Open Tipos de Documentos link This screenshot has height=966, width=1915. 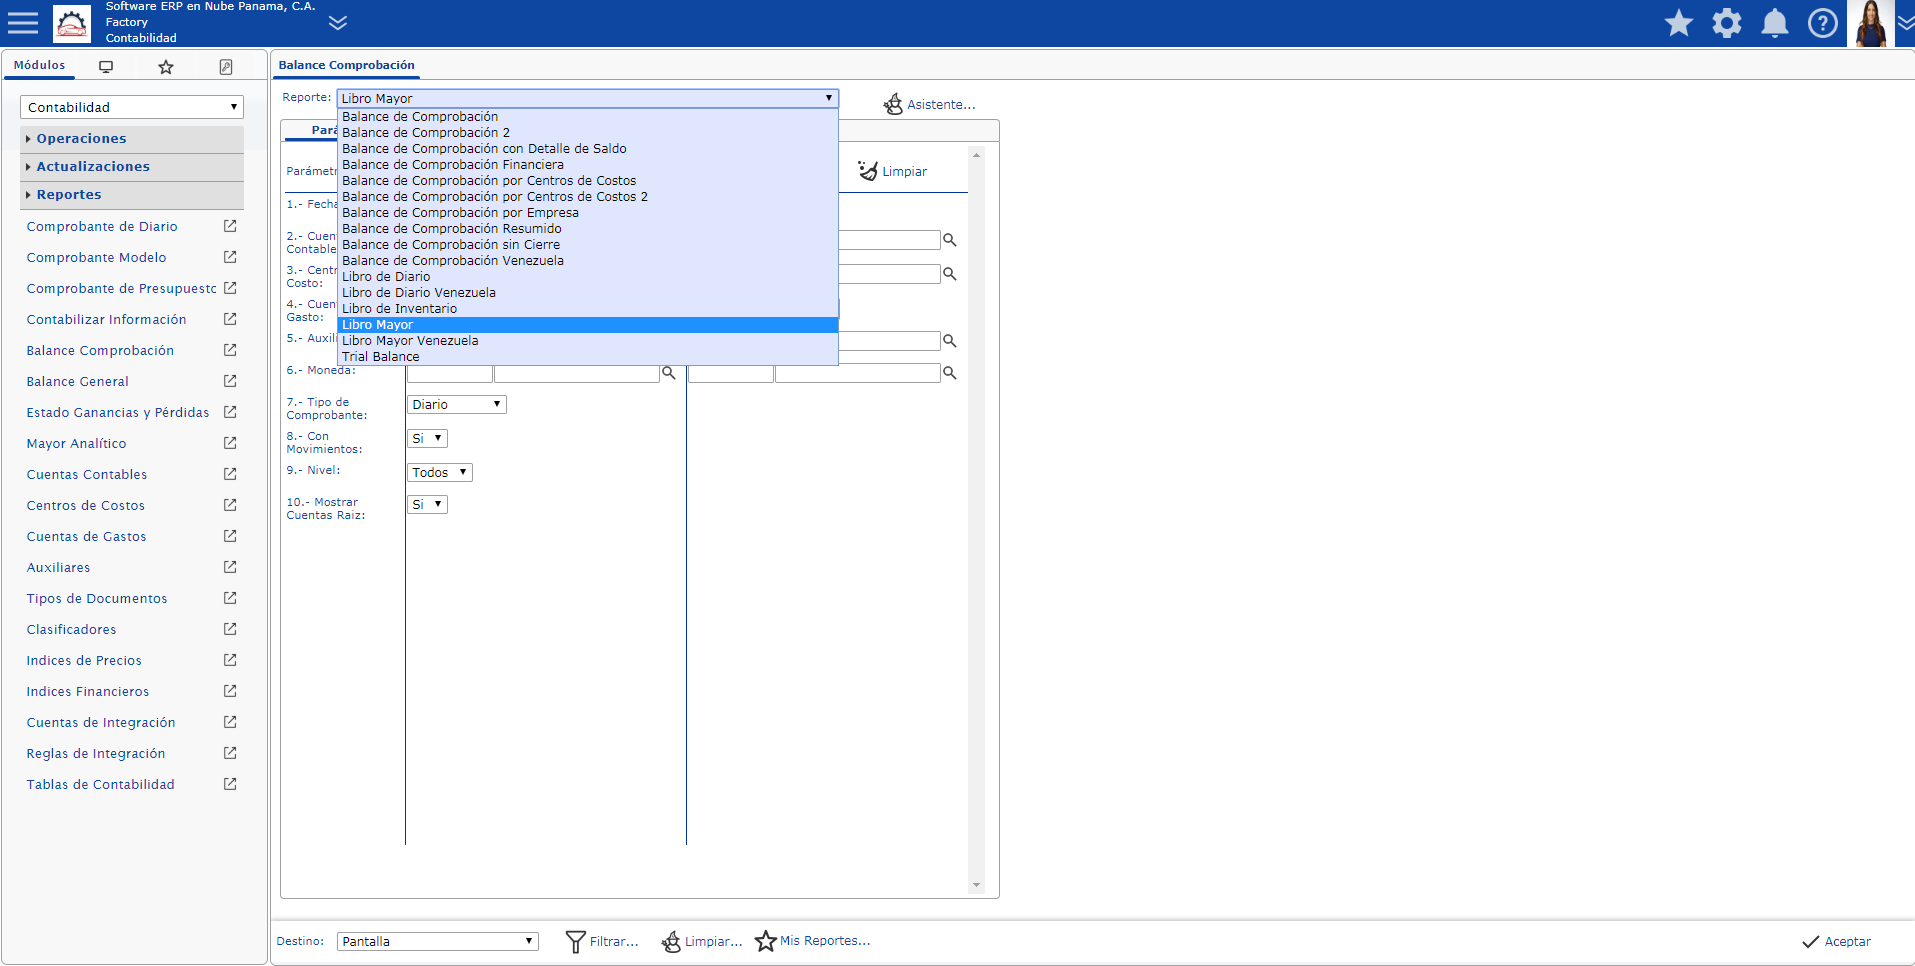tap(97, 599)
